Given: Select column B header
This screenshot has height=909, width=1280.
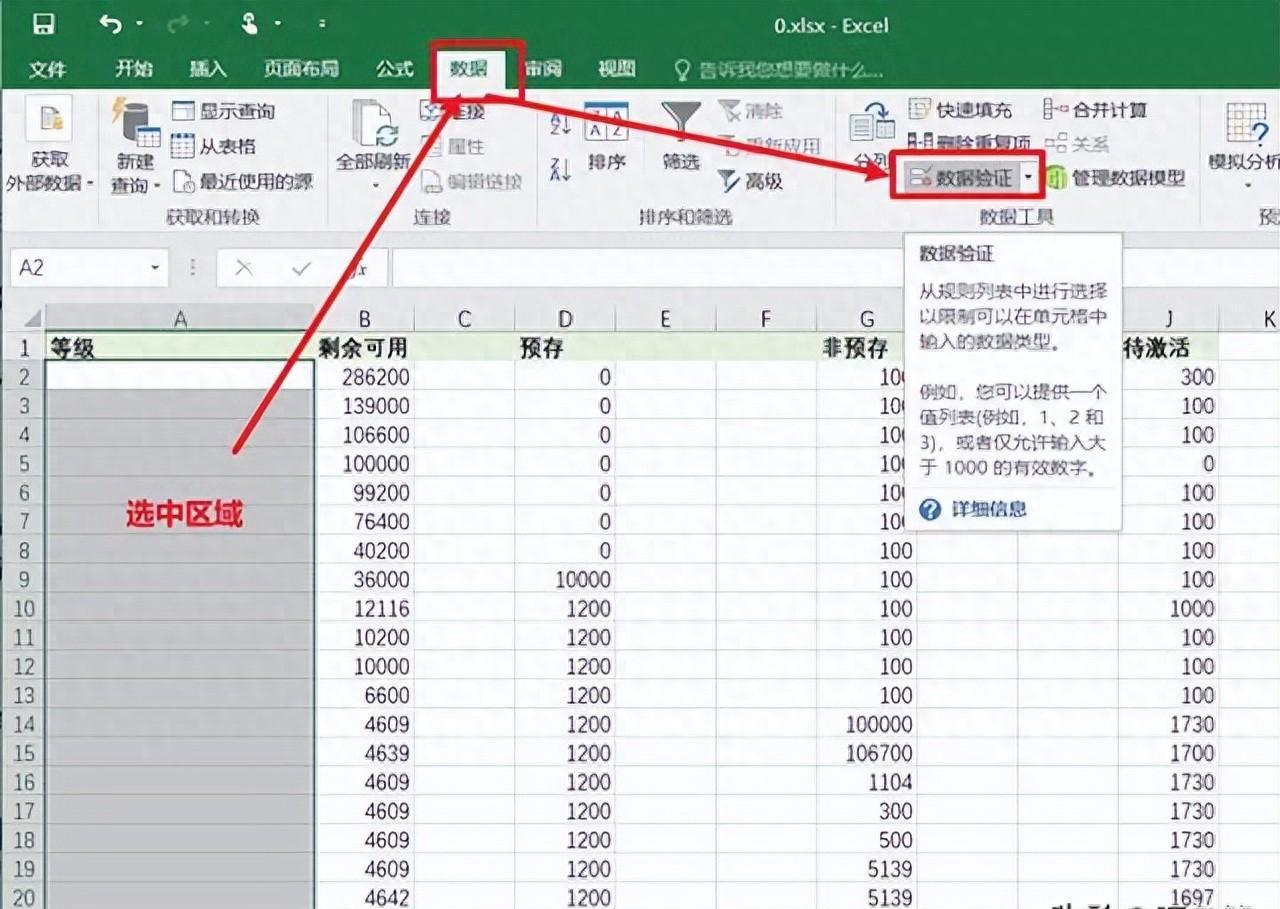Looking at the screenshot, I should [x=364, y=319].
